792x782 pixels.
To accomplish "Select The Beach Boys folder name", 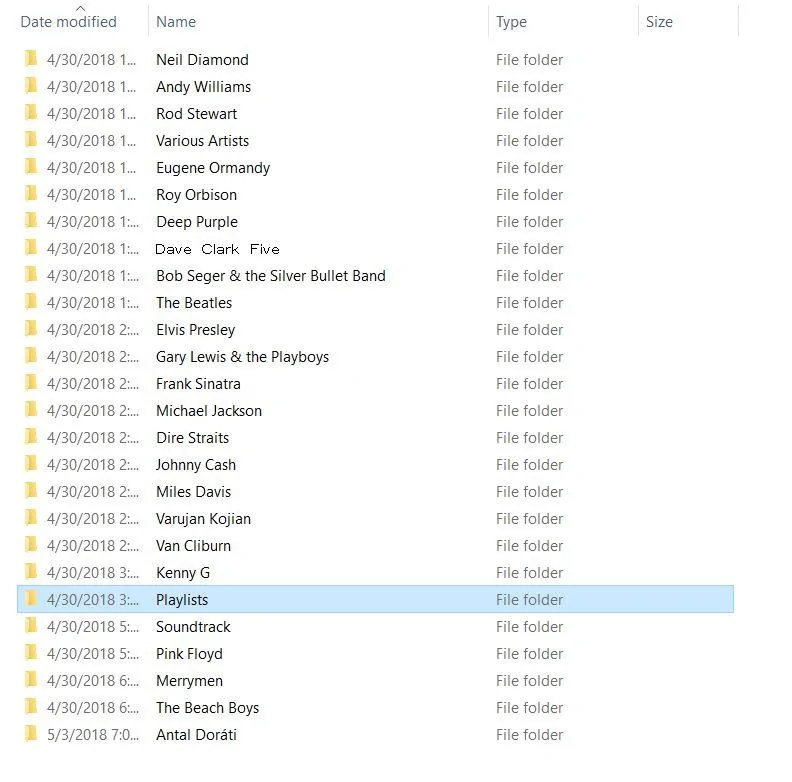I will coord(208,708).
